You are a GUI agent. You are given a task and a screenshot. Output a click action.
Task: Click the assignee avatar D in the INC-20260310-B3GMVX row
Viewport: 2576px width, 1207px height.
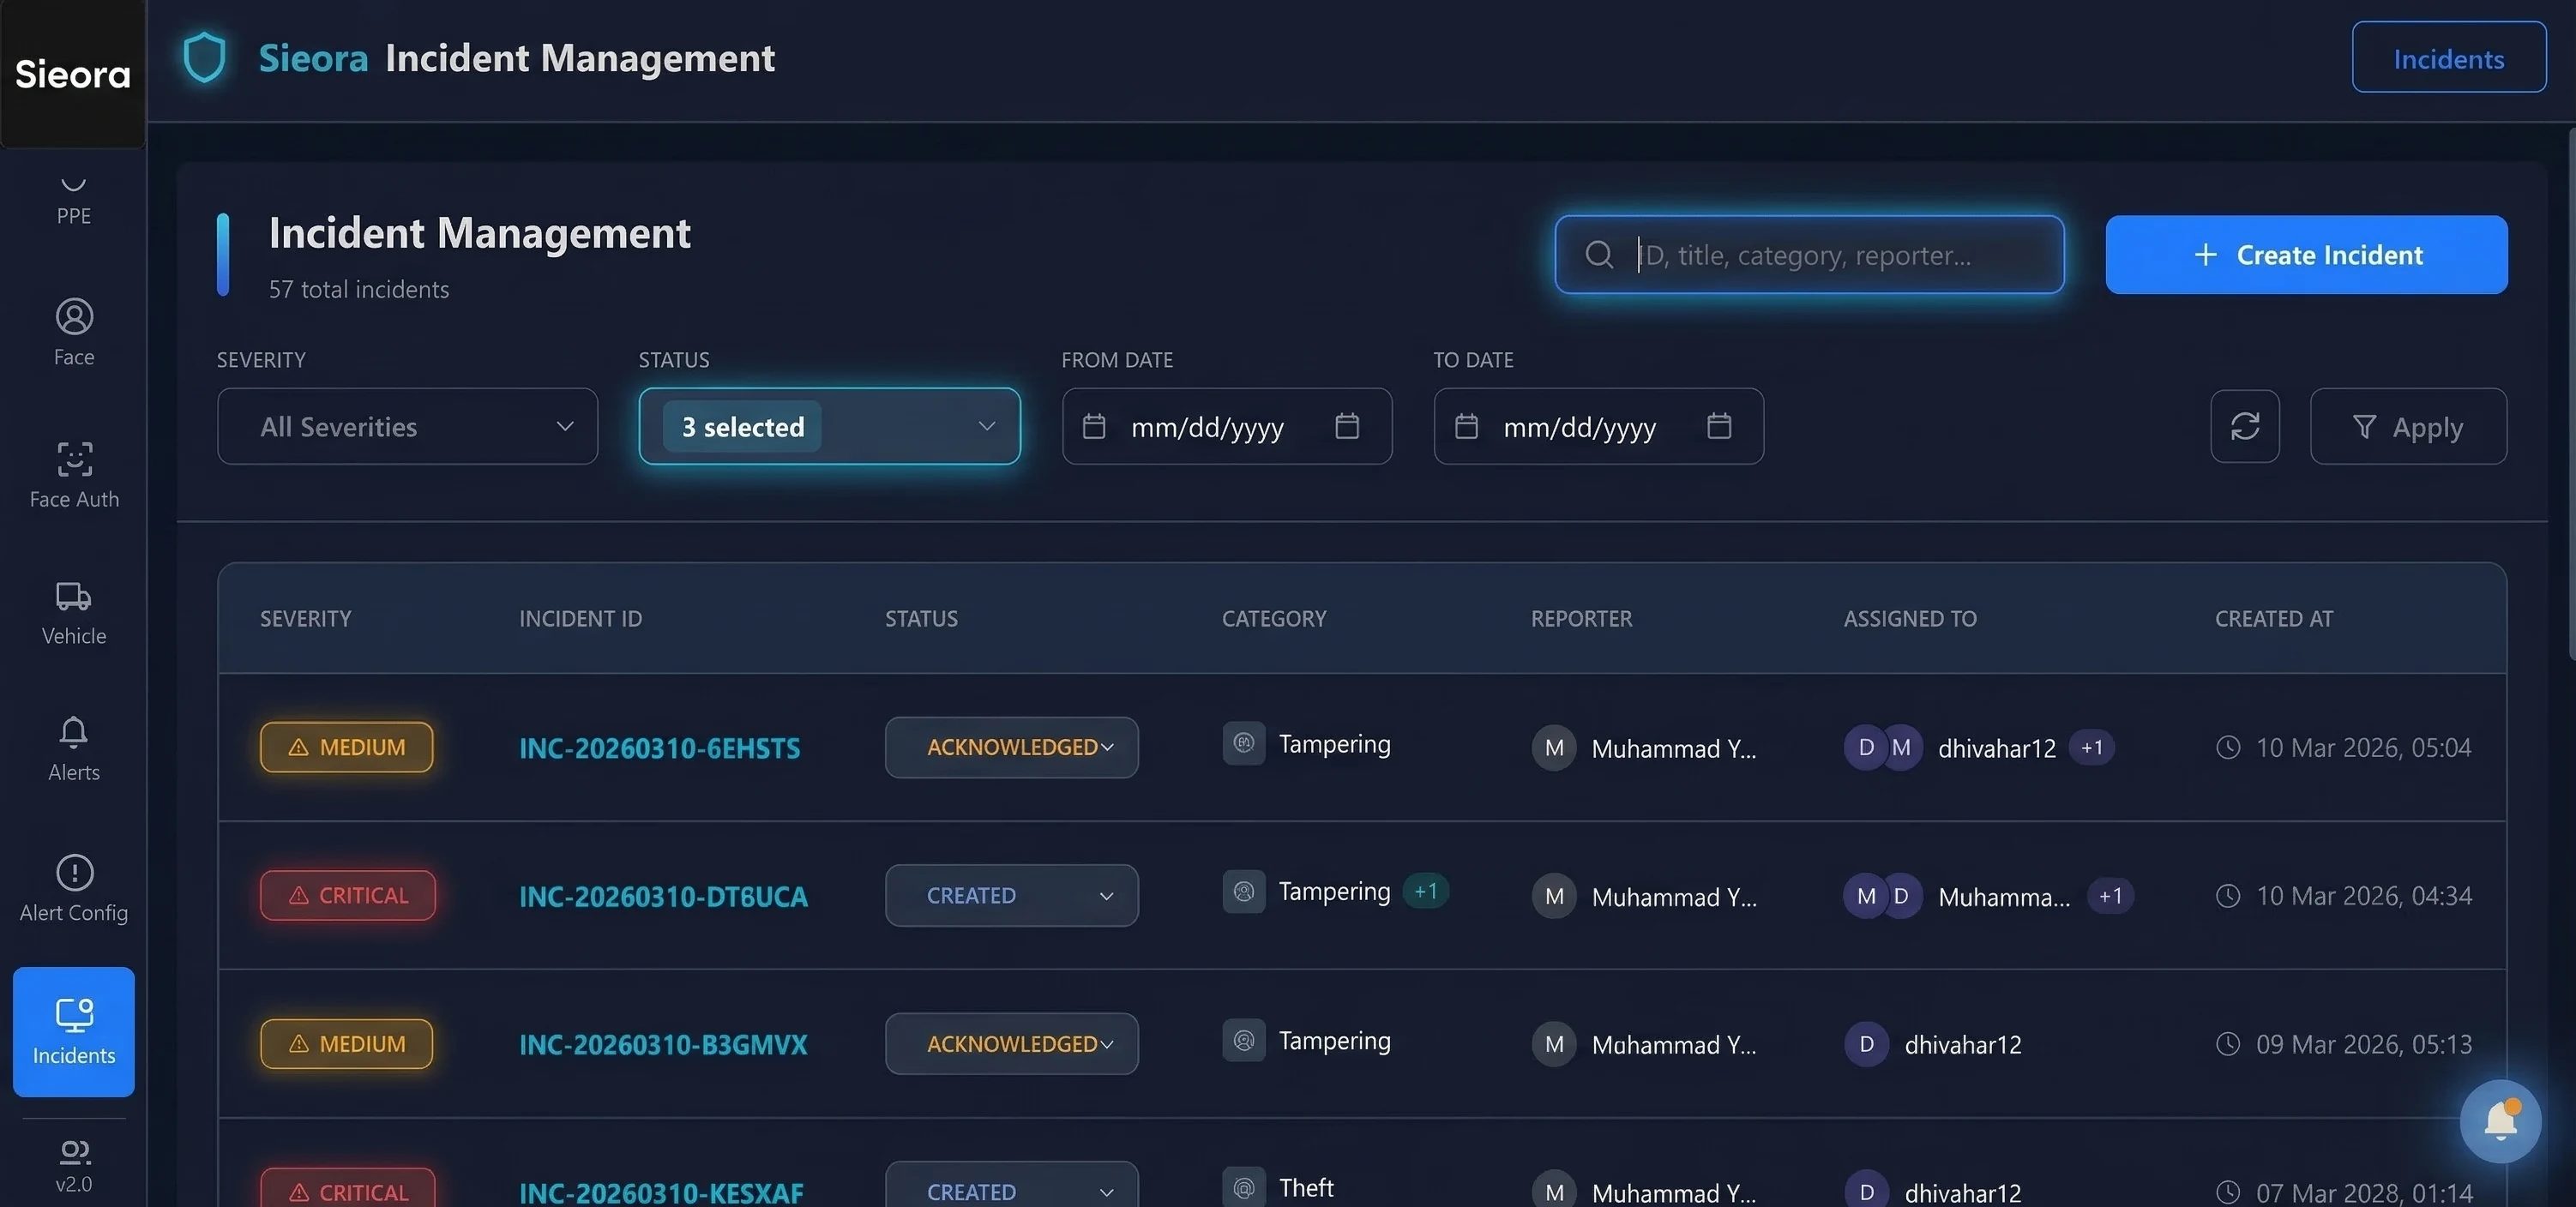(x=1865, y=1044)
